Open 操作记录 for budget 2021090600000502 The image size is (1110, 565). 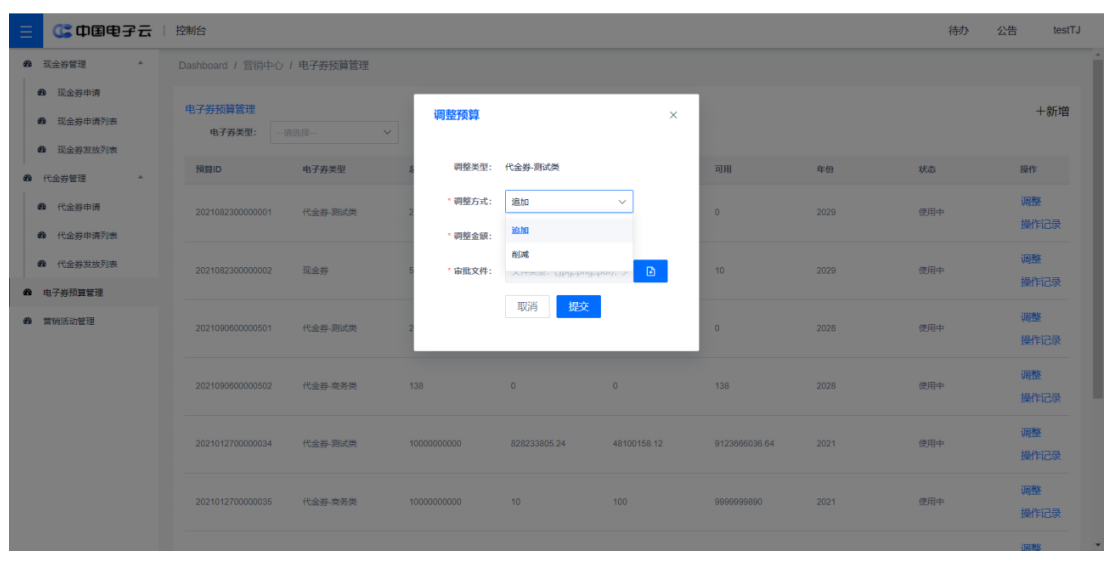coord(1041,397)
